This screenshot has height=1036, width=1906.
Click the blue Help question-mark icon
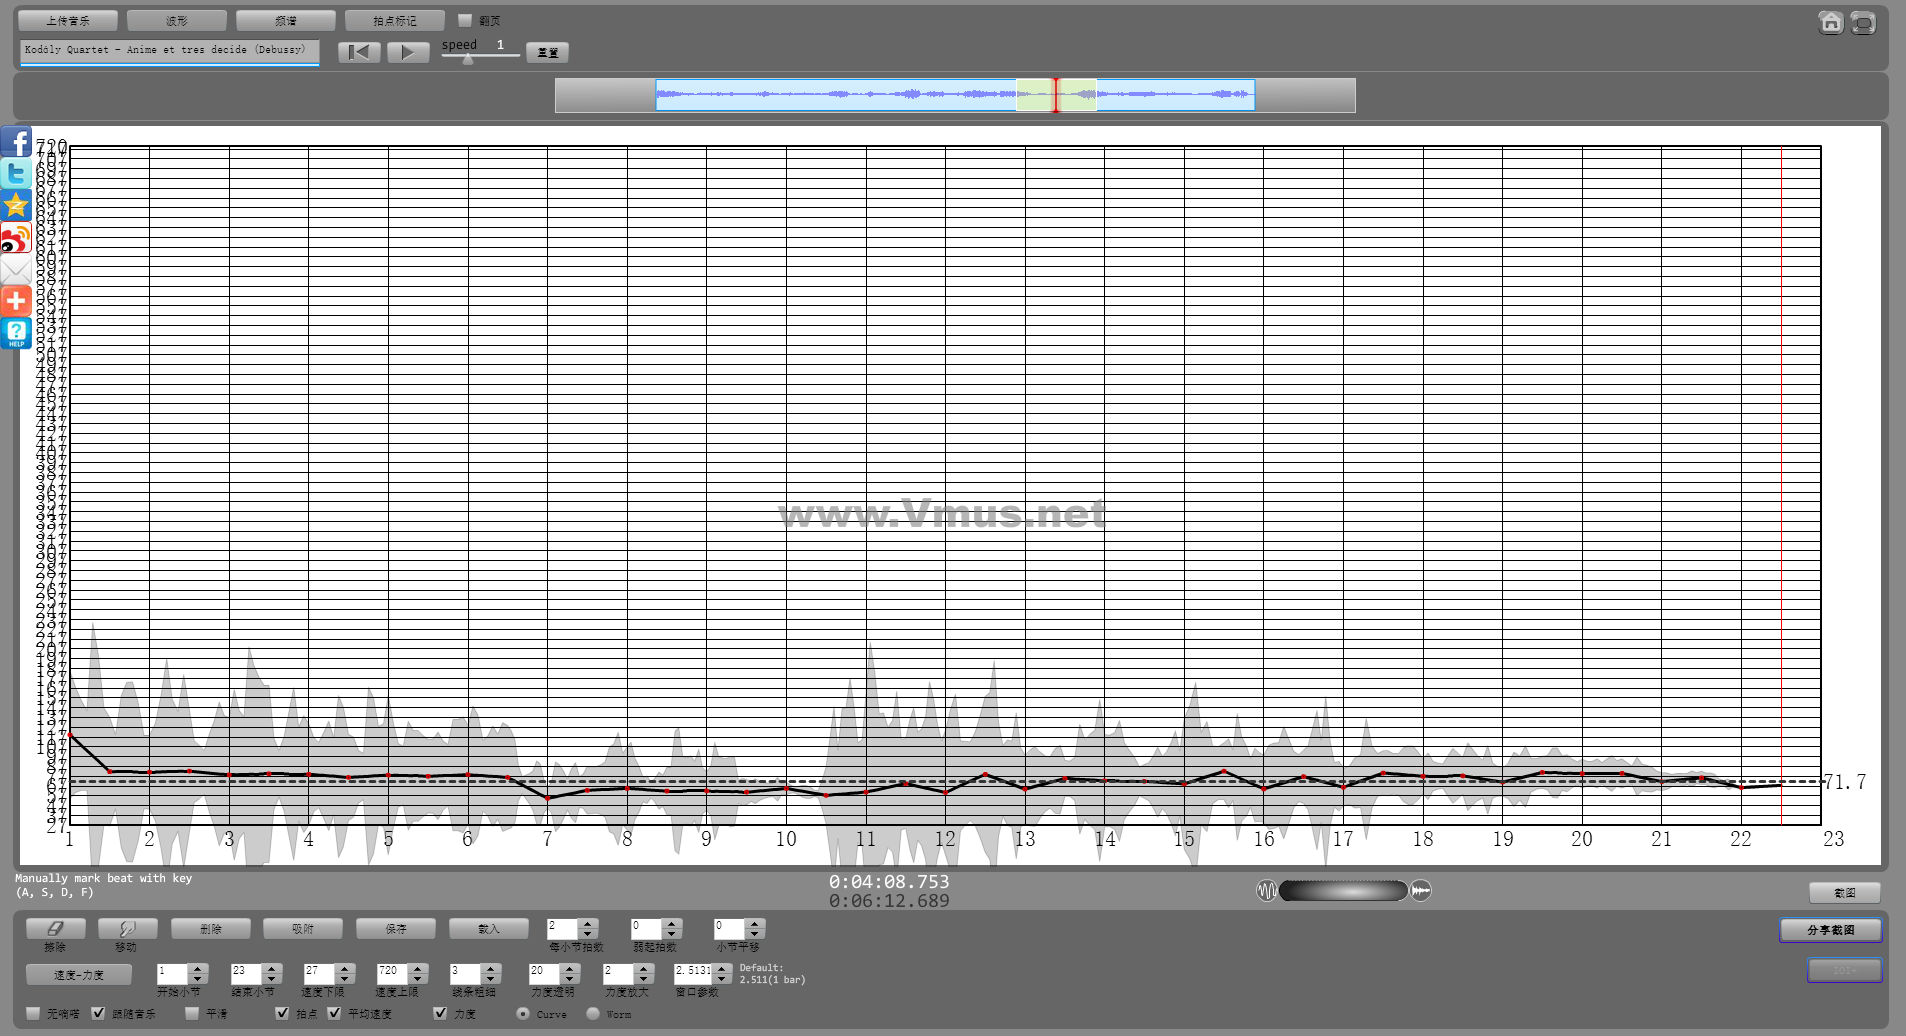click(16, 333)
